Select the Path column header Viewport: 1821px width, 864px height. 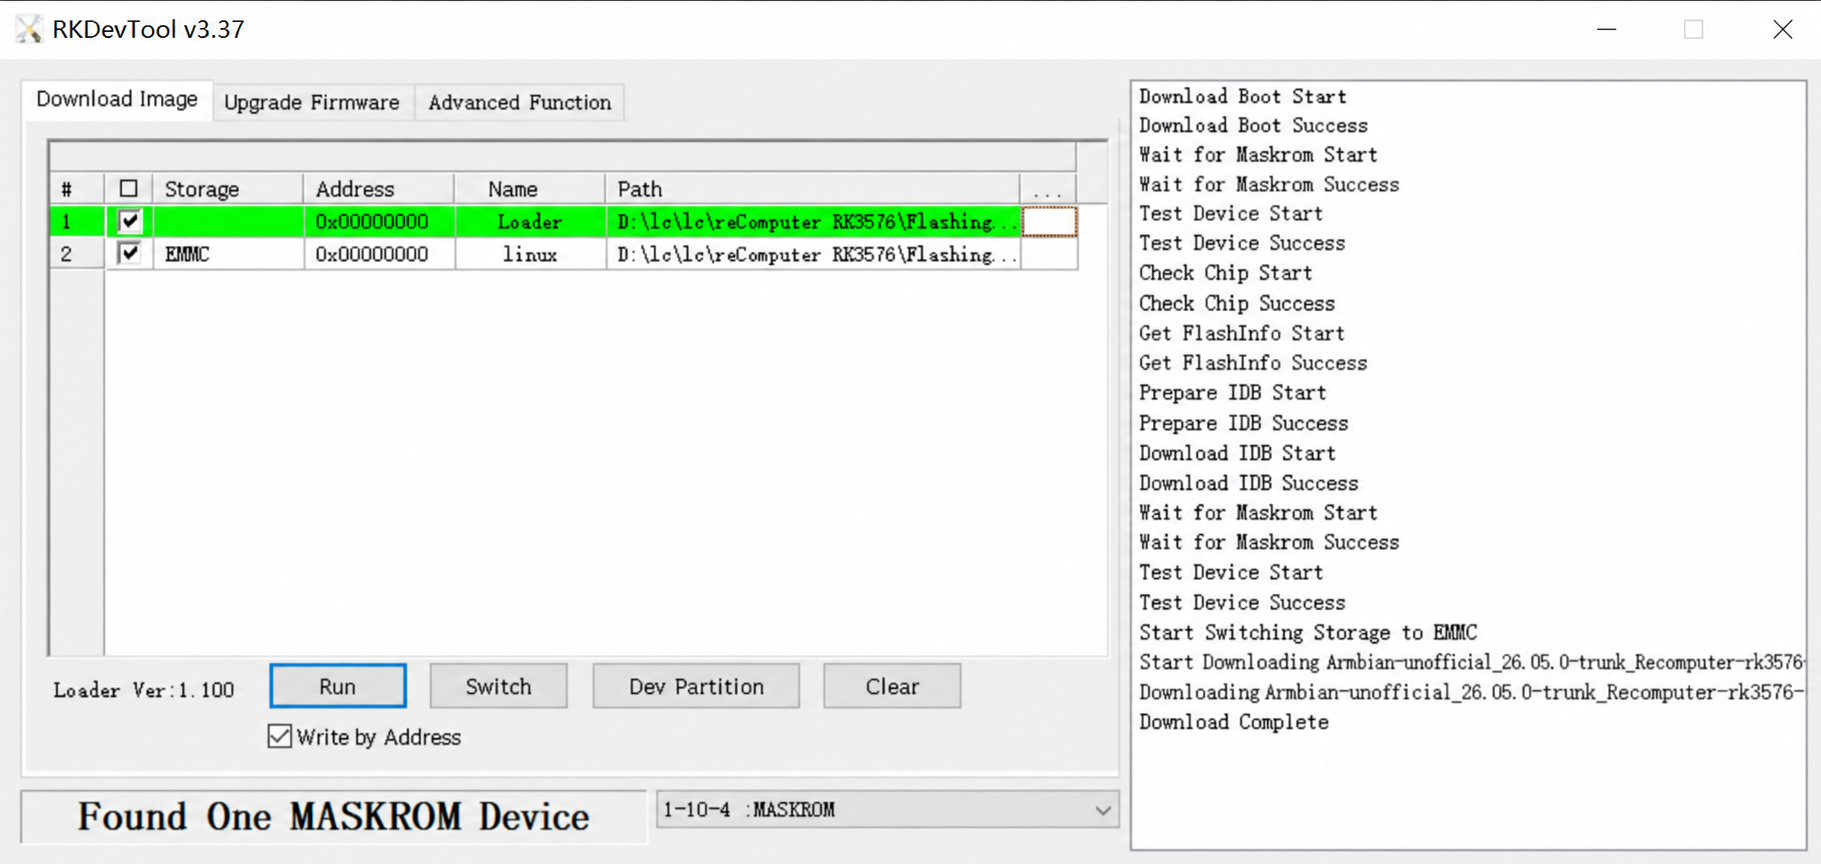click(x=812, y=189)
